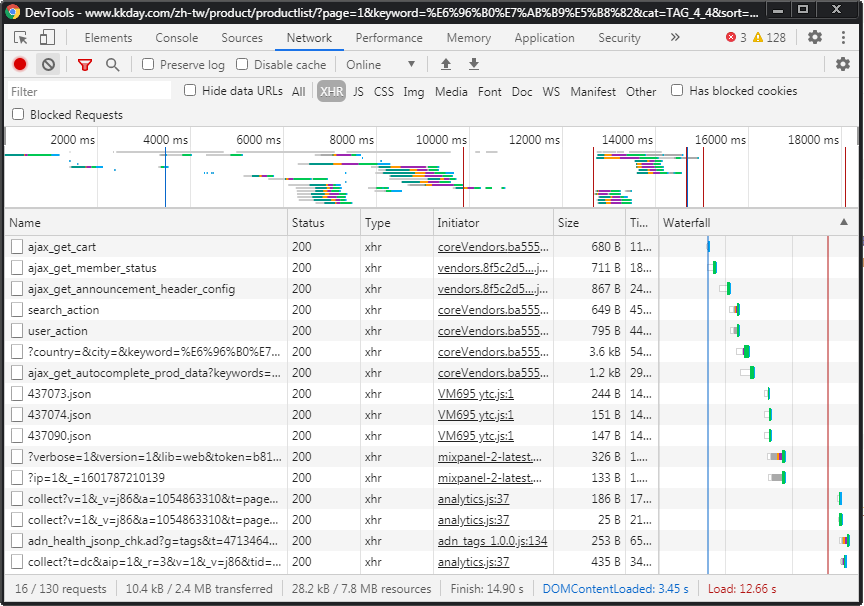Show more tabs chevron

pyautogui.click(x=675, y=37)
